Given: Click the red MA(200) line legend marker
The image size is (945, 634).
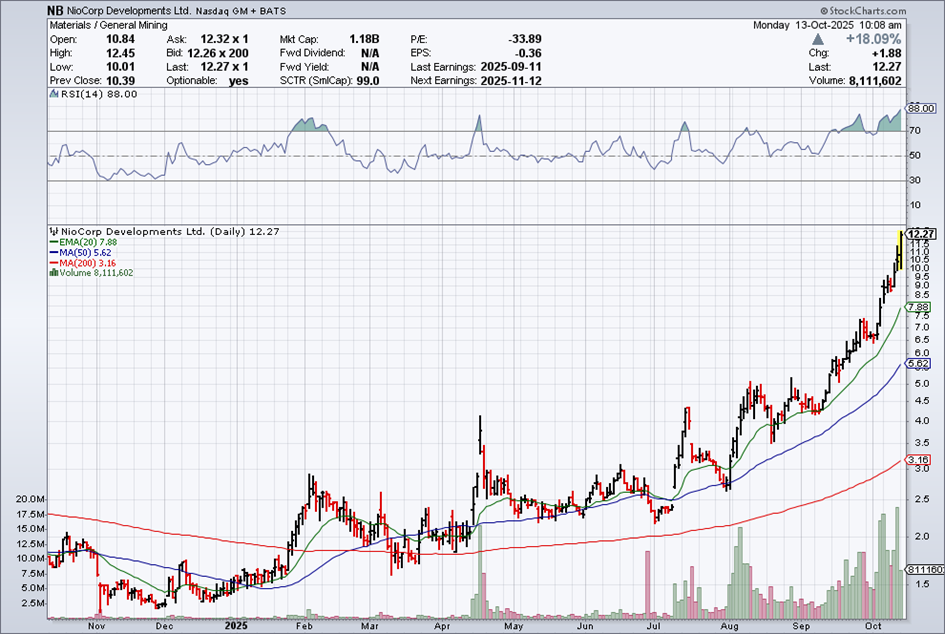Looking at the screenshot, I should pos(54,263).
